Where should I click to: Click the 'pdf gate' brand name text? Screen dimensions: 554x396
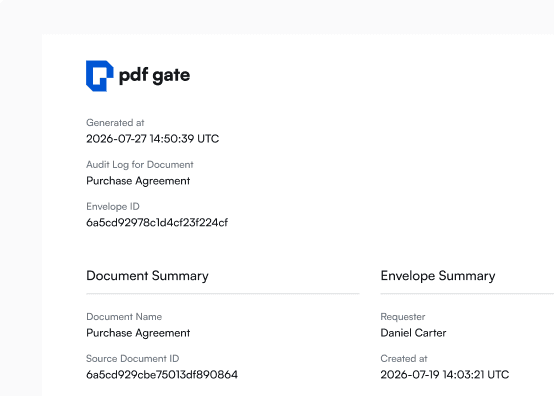tap(154, 76)
